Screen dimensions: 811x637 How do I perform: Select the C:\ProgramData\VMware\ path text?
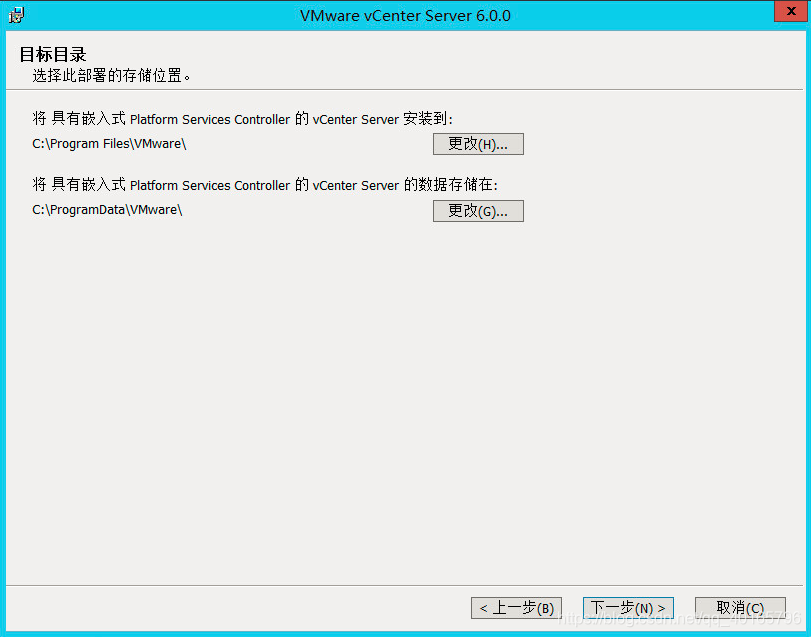coord(107,210)
